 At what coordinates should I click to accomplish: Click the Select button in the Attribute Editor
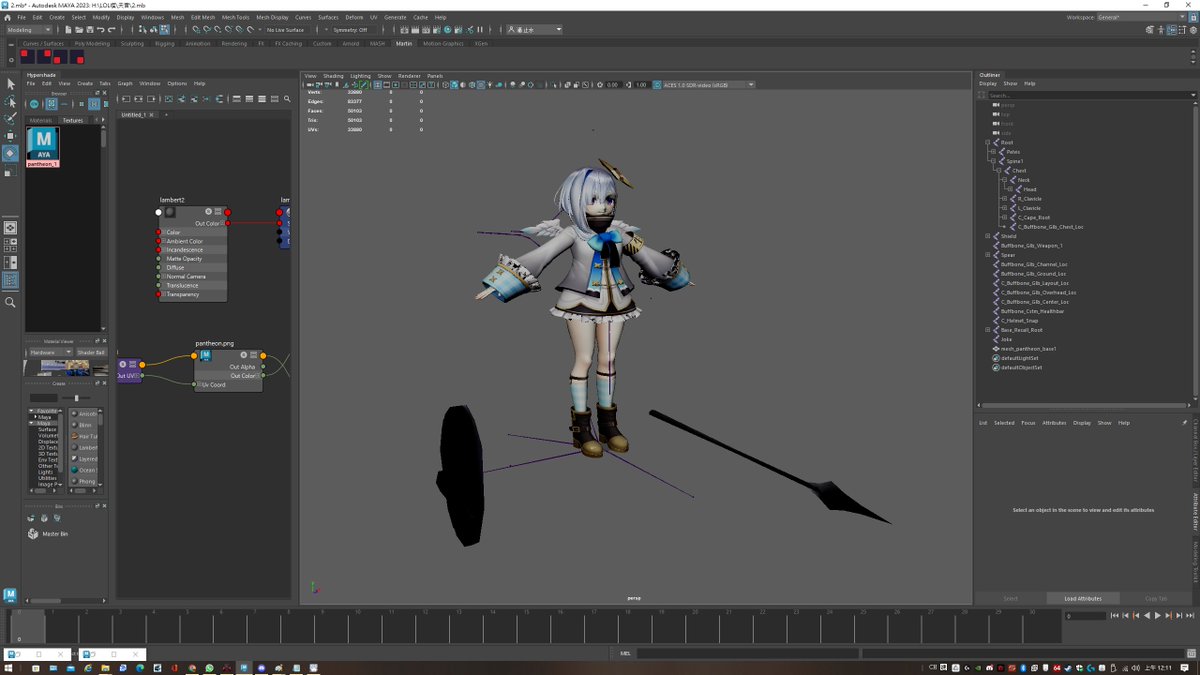click(x=1011, y=598)
